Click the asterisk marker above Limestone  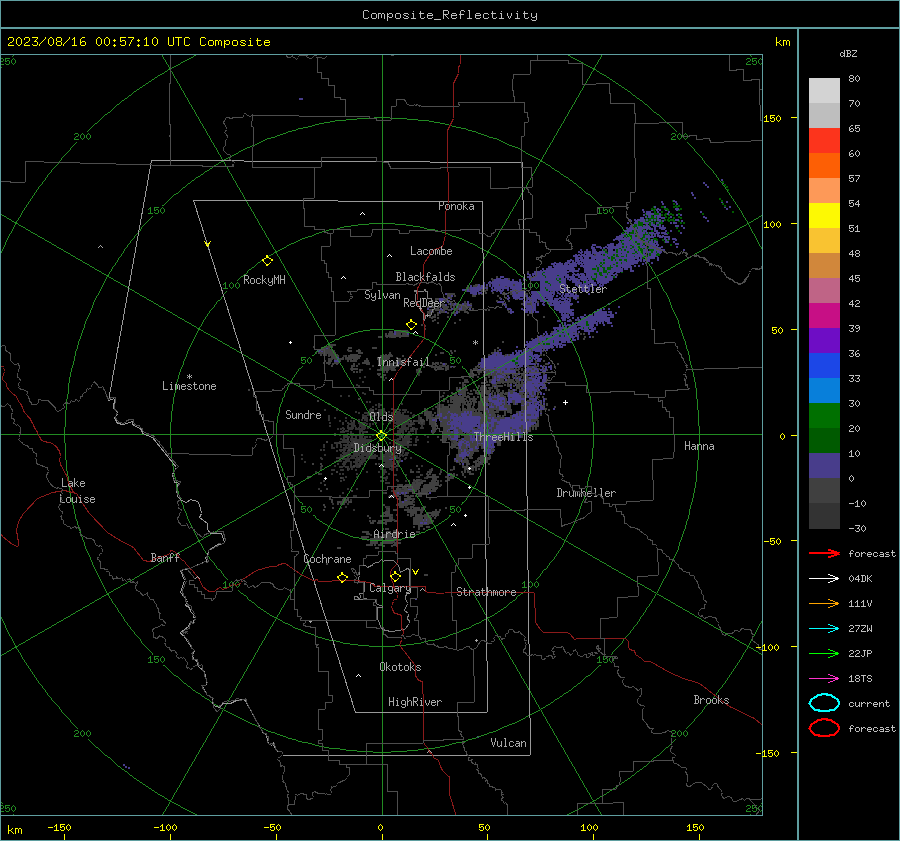click(x=189, y=377)
